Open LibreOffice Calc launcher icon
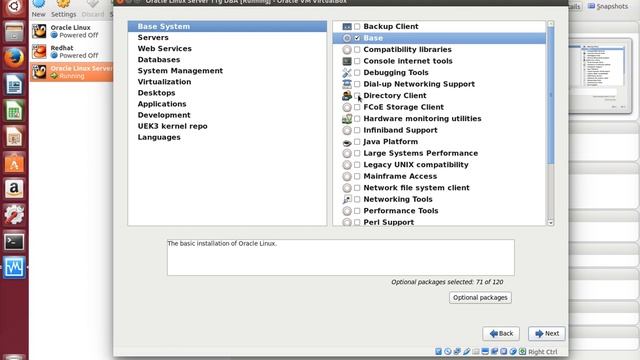This screenshot has height=360, width=640. click(x=14, y=111)
